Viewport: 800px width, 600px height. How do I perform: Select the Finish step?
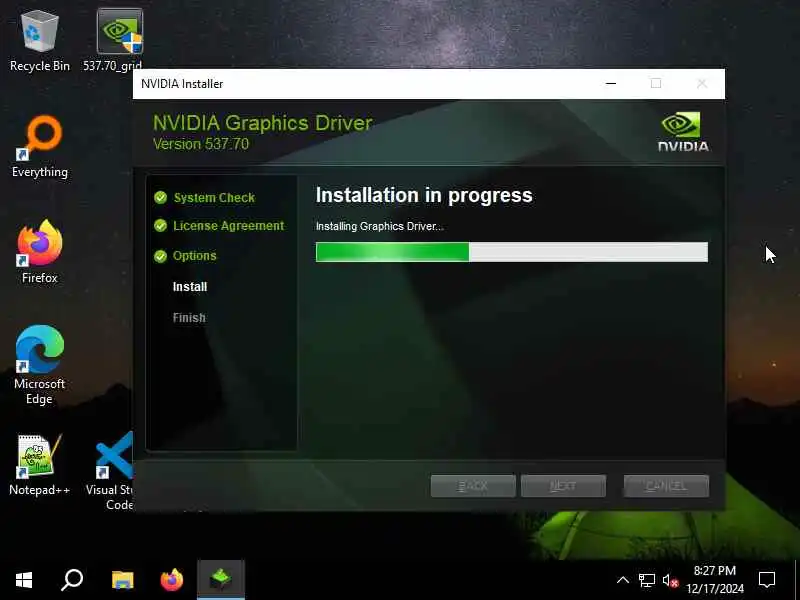(x=189, y=318)
